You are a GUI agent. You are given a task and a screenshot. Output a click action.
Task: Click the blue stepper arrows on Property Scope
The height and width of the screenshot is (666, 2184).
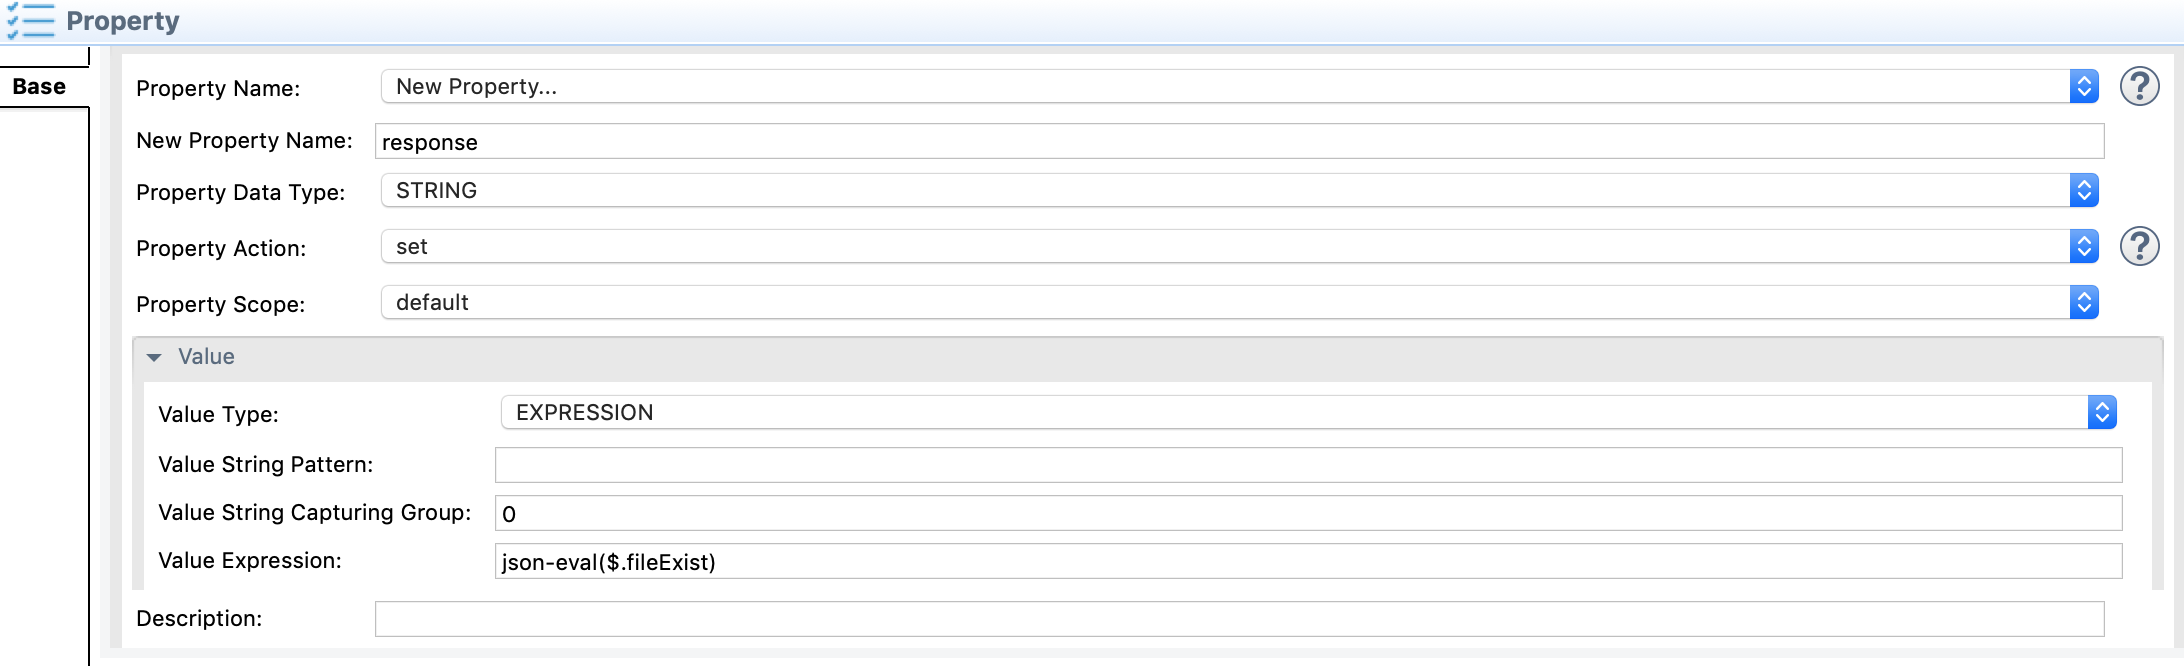(2084, 303)
